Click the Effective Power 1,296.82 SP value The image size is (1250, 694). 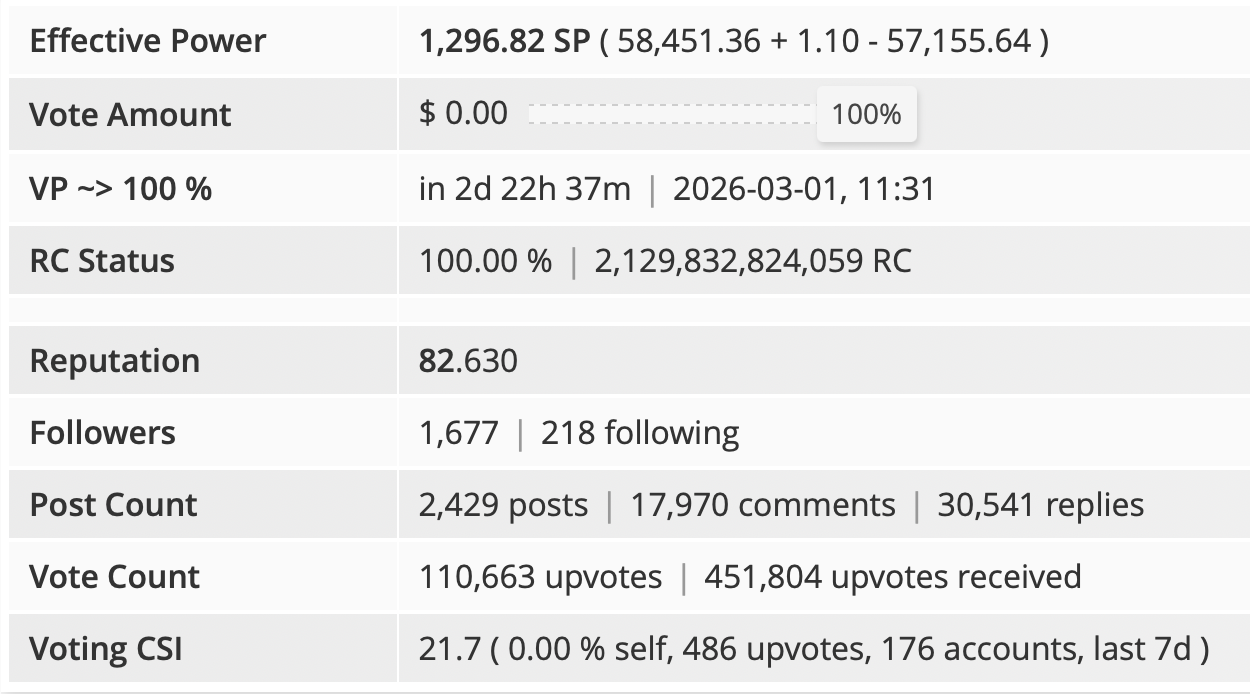click(505, 41)
